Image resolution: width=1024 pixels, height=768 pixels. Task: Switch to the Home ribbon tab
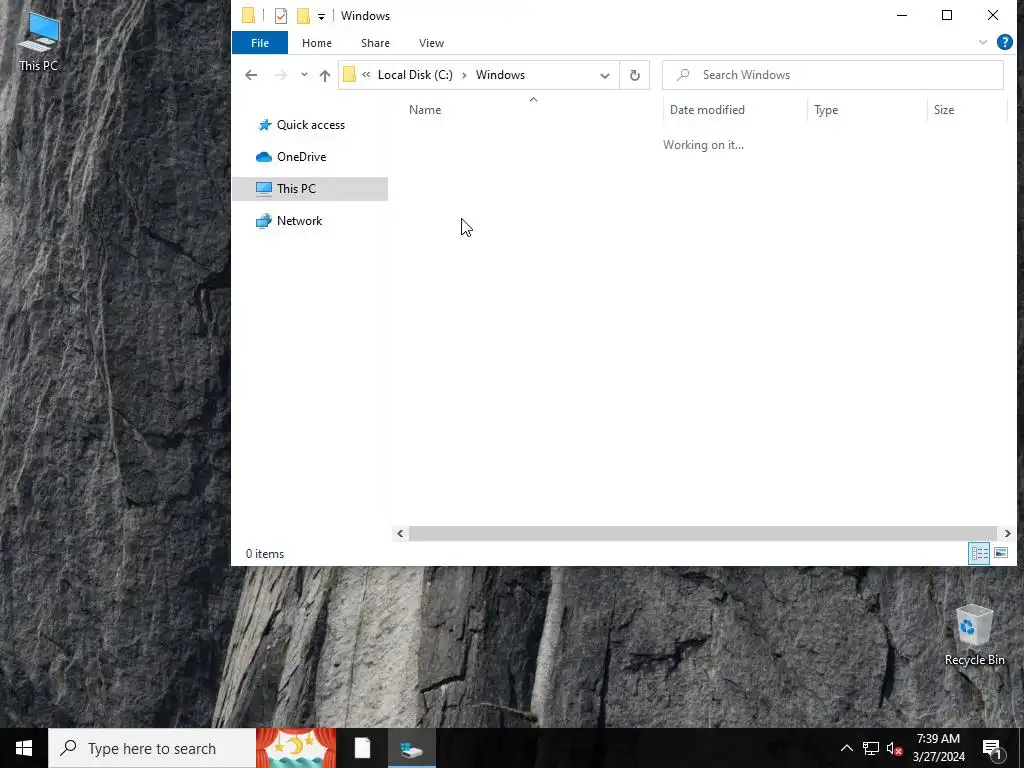(317, 43)
